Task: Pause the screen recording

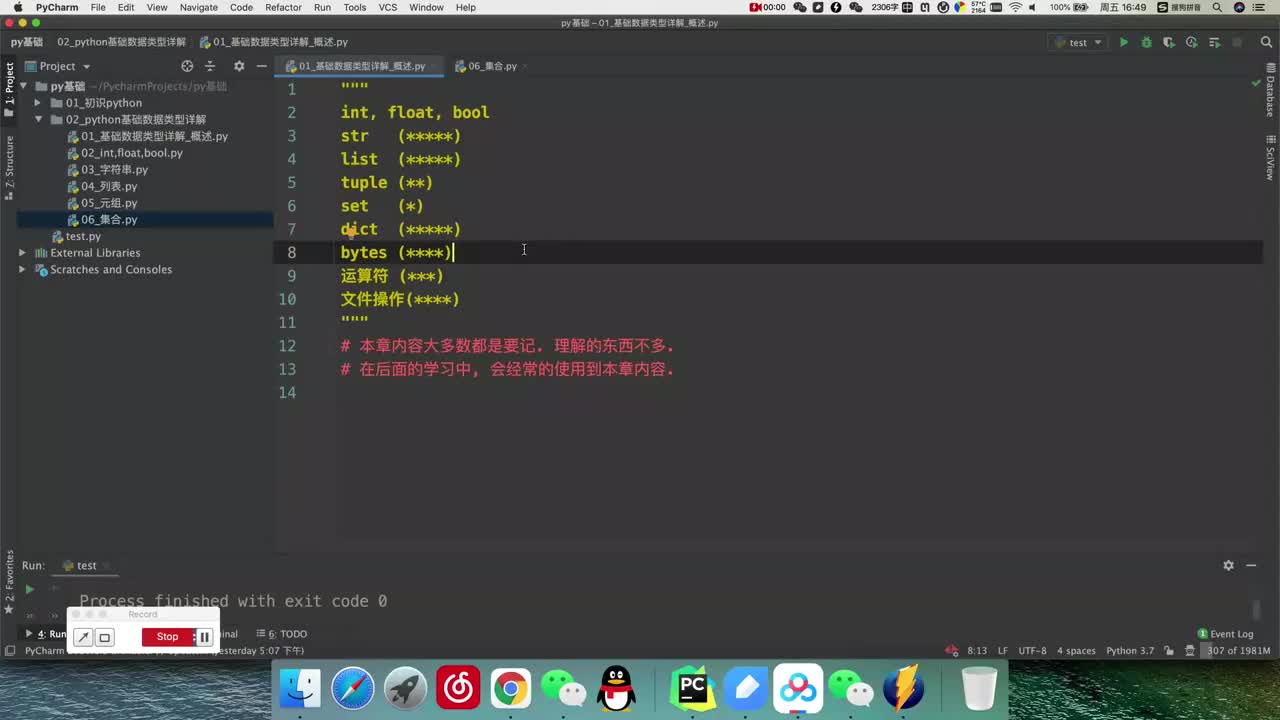Action: click(x=204, y=637)
